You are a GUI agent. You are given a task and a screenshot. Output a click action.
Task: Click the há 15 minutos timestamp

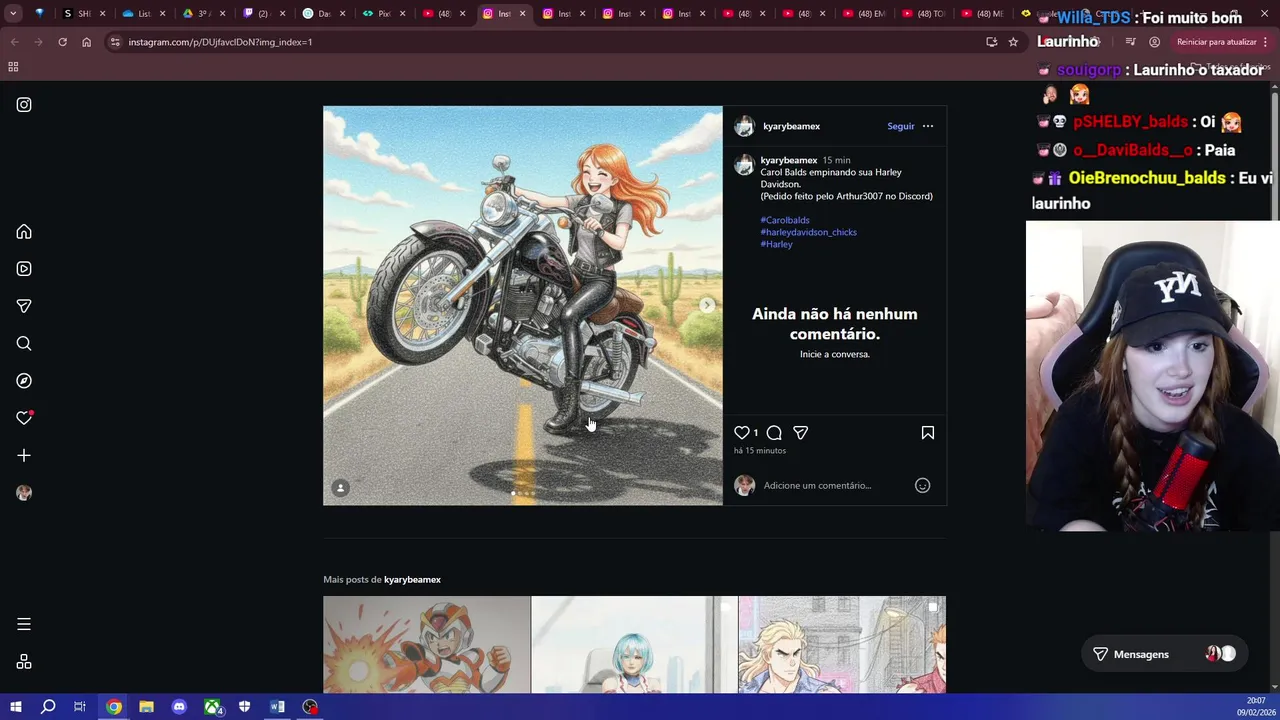point(760,451)
